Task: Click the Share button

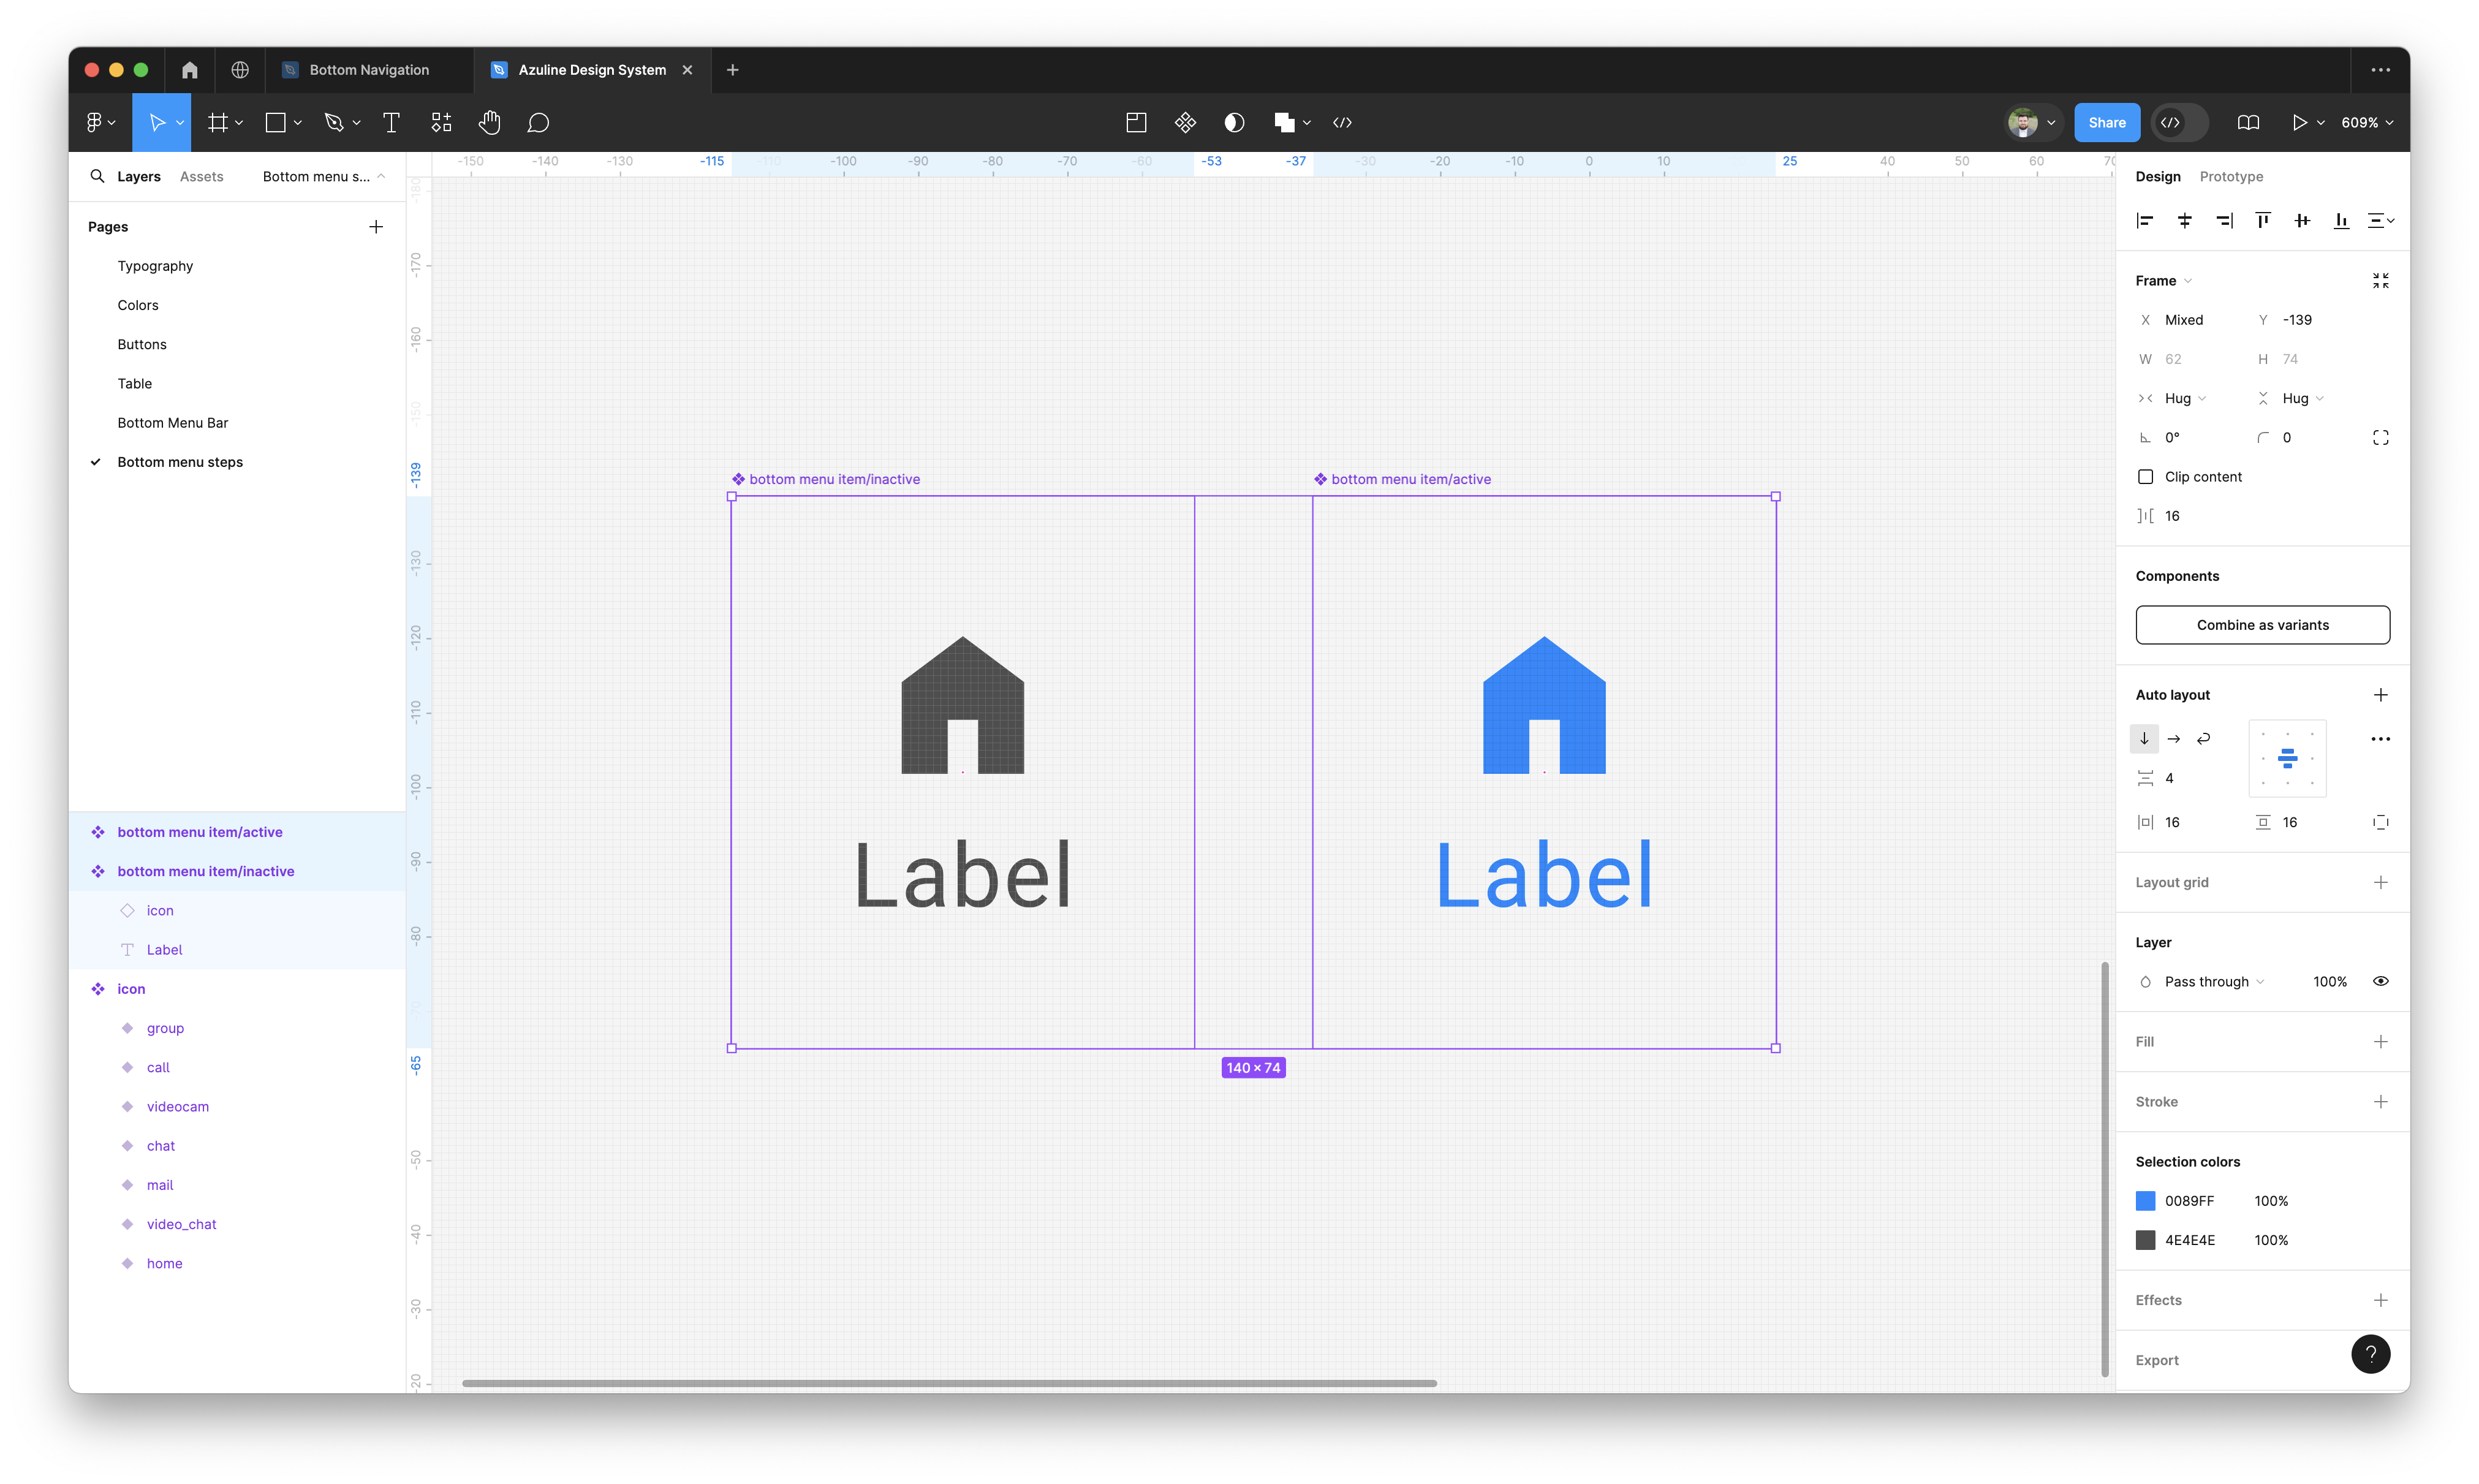Action: click(x=2106, y=122)
